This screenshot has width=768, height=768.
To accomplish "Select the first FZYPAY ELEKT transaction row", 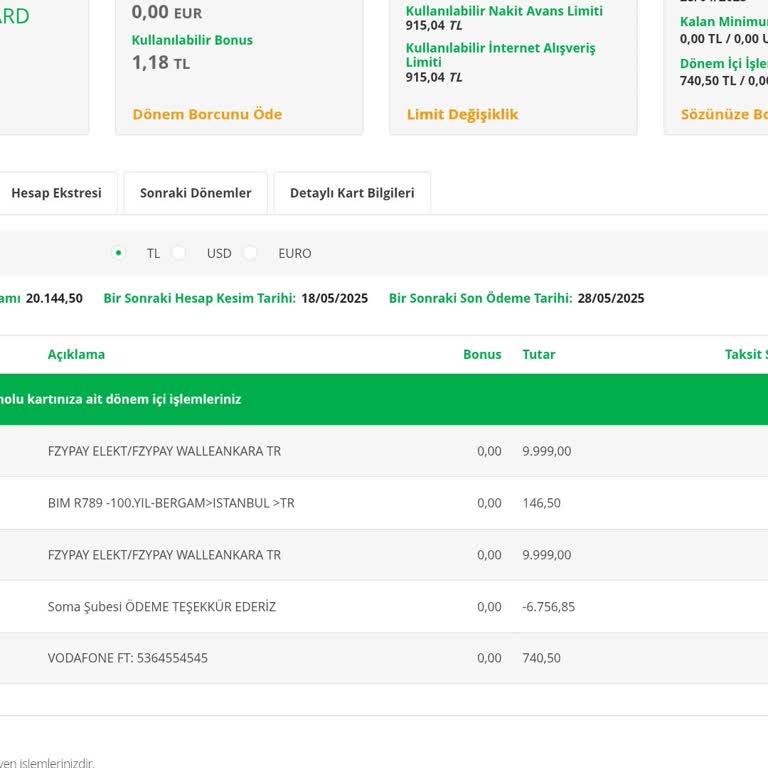I will (x=164, y=451).
